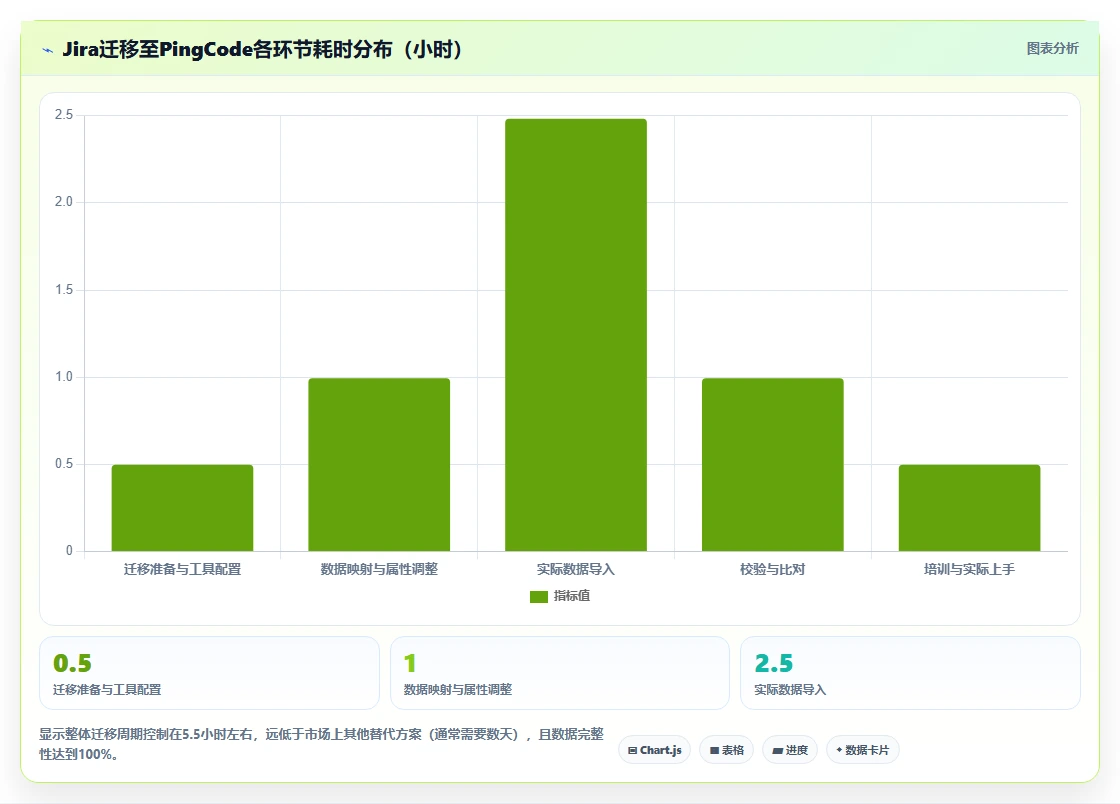Click the 0.5 y-axis tick label
The width and height of the screenshot is (1120, 804).
tap(64, 464)
